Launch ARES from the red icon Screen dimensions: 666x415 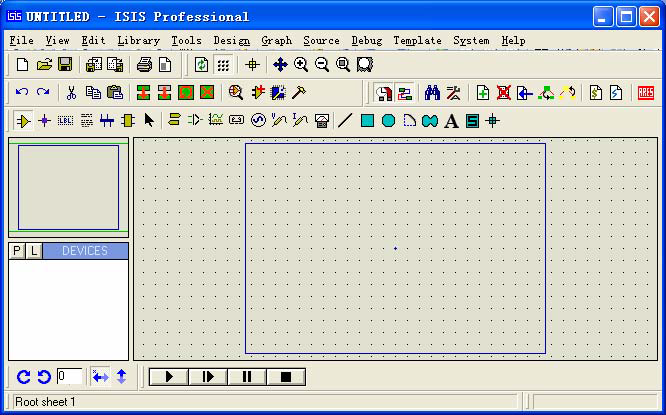[646, 93]
